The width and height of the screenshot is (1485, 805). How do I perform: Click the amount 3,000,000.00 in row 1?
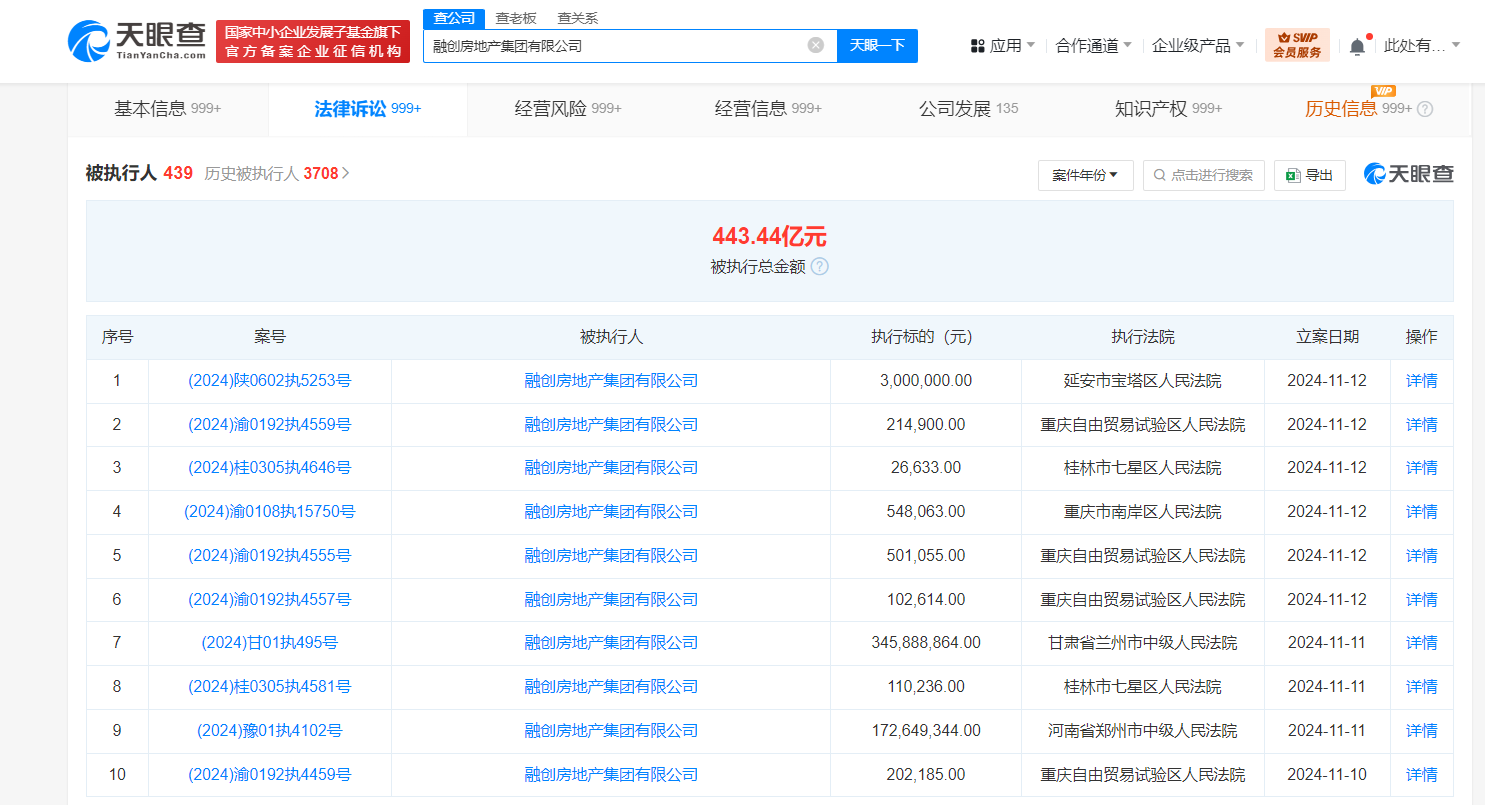(926, 381)
